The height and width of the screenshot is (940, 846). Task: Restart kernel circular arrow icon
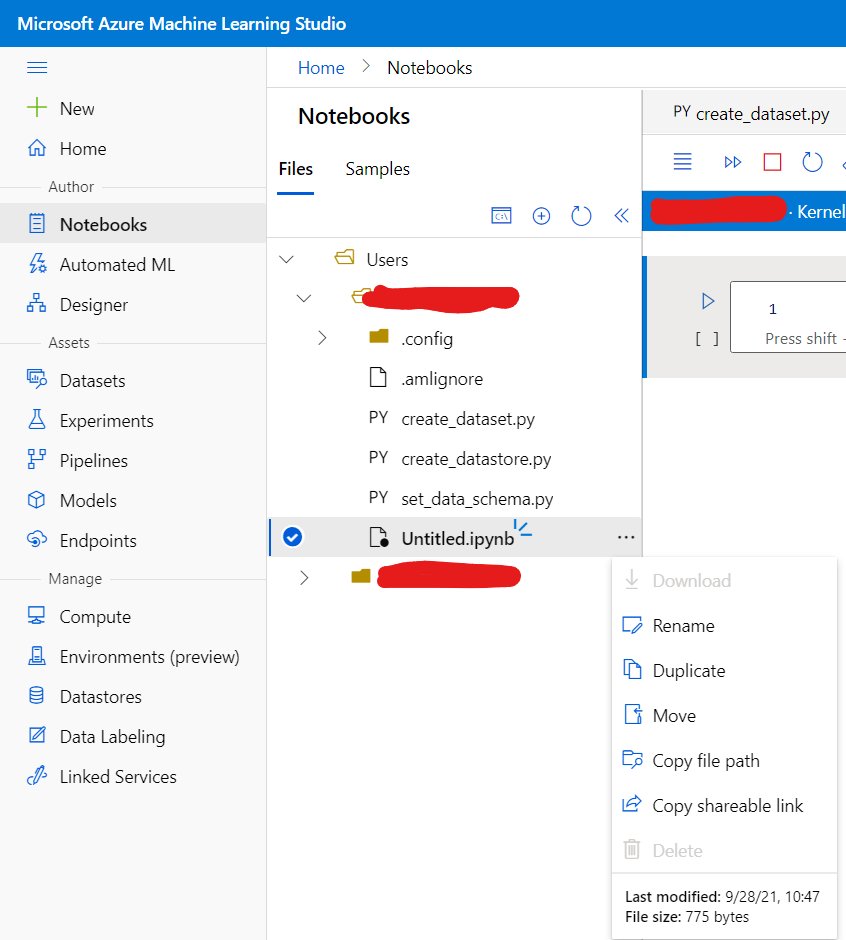(x=812, y=162)
